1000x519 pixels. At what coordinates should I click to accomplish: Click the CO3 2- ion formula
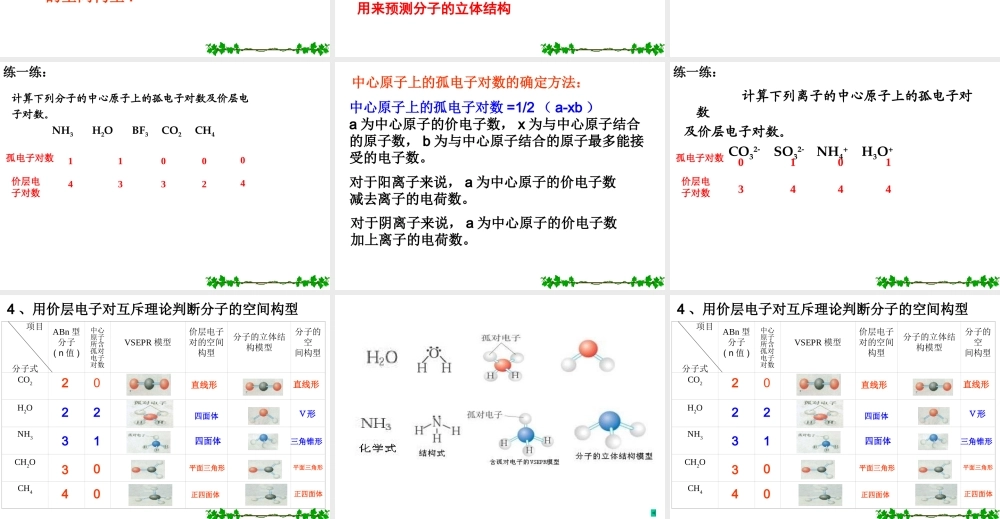[x=744, y=152]
